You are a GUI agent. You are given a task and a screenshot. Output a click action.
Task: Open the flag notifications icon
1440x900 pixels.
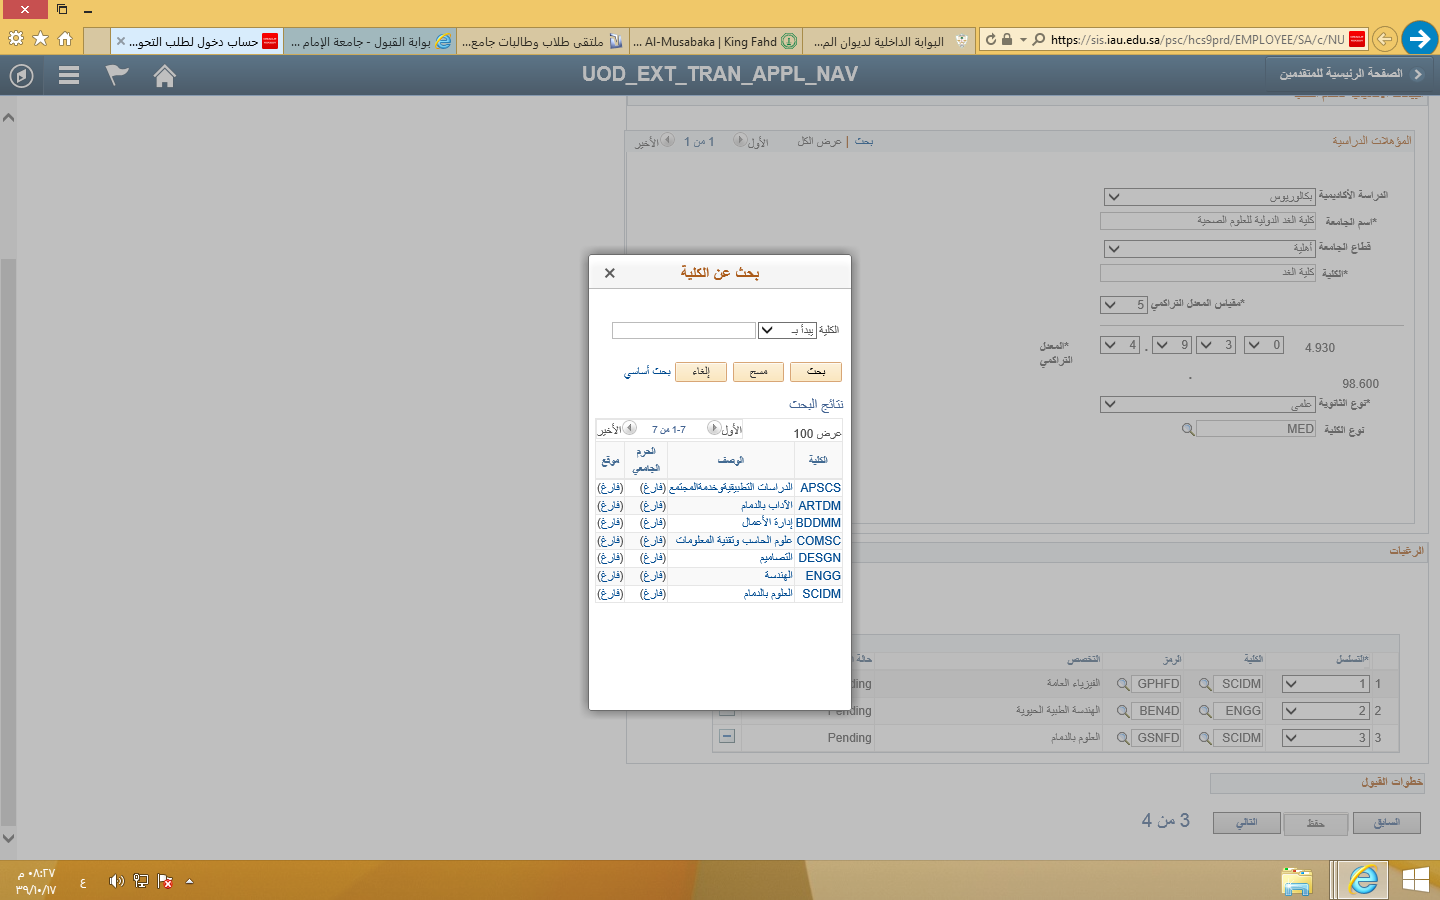[117, 76]
